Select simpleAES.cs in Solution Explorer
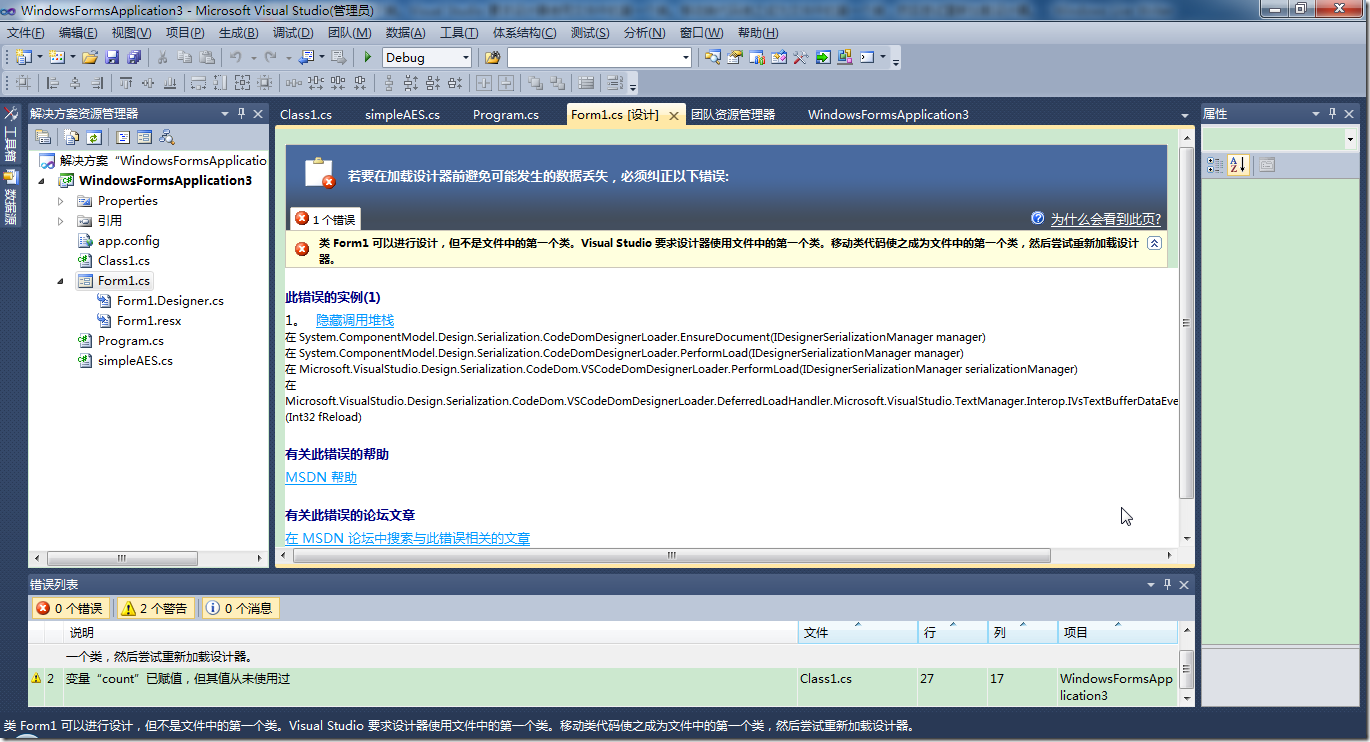The width and height of the screenshot is (1370, 742). coord(135,361)
